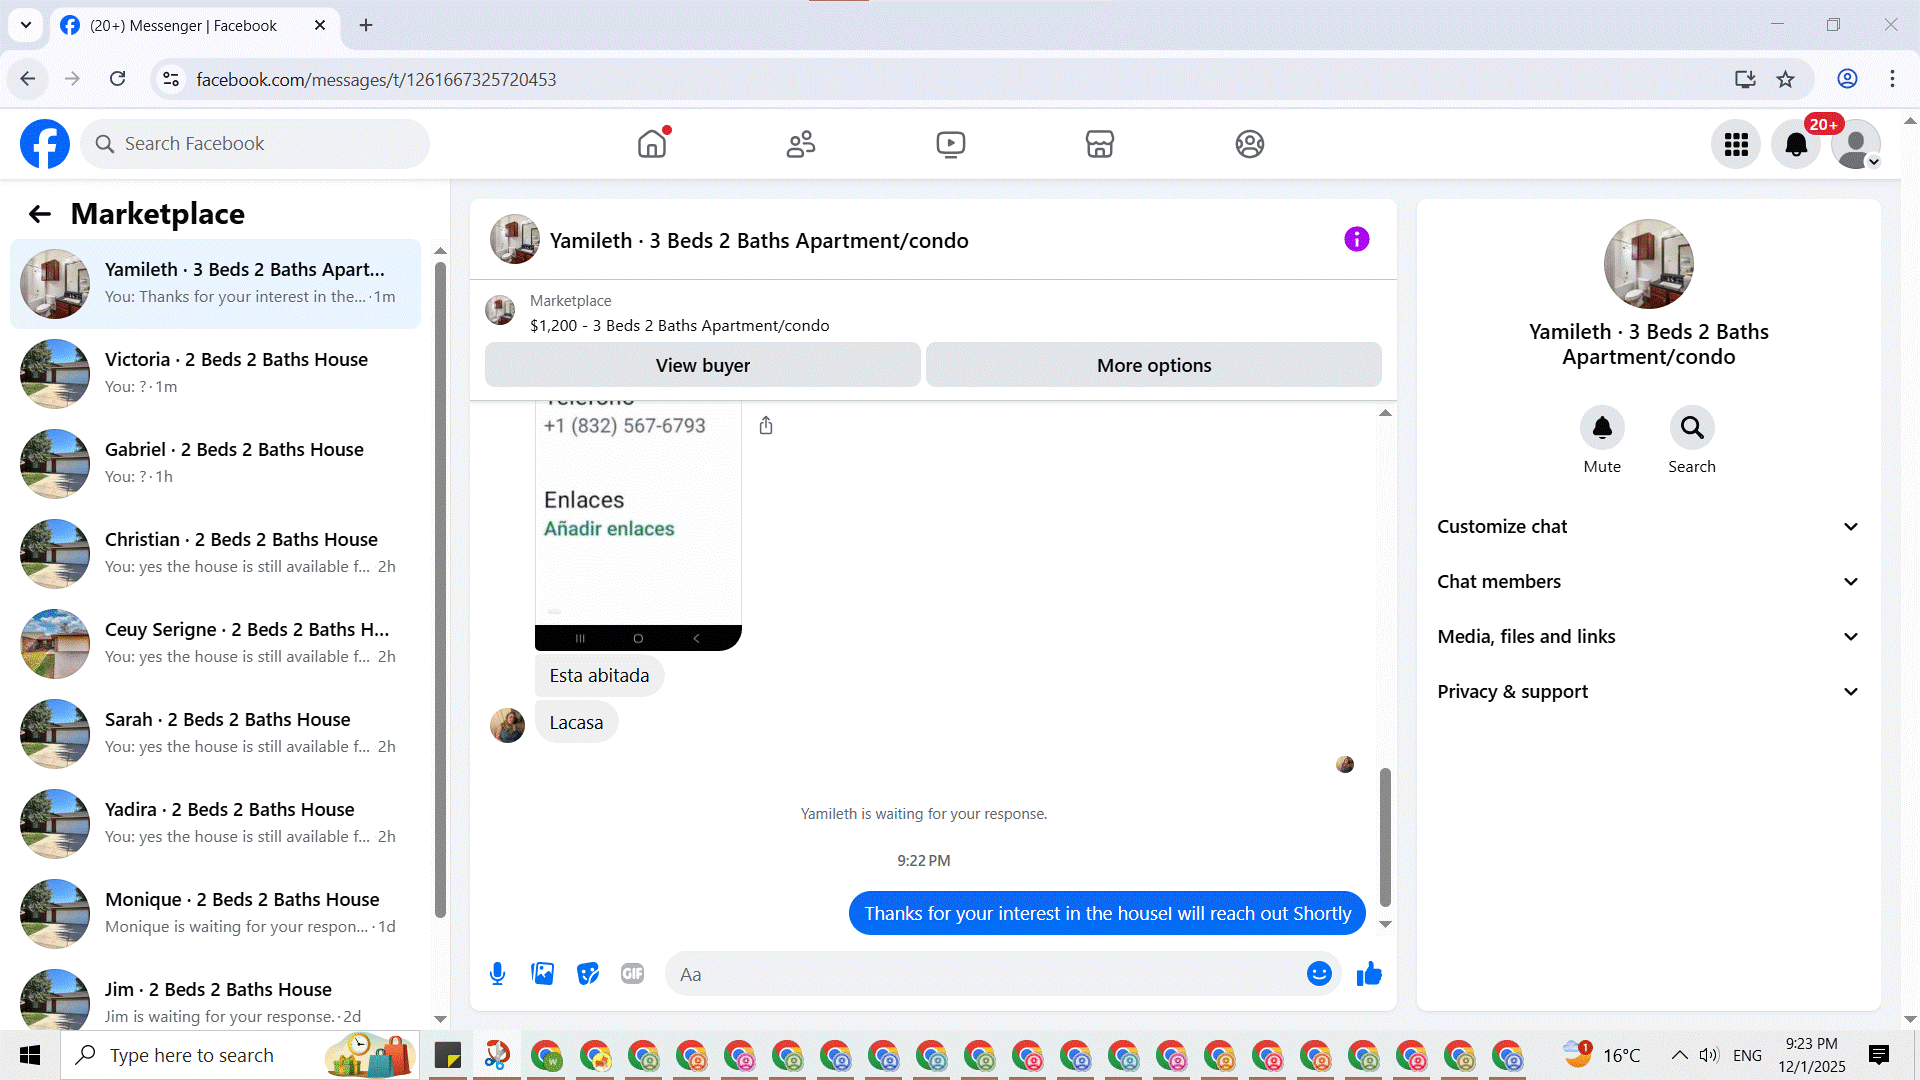Open the GIF picker
Viewport: 1920px width, 1080px height.
[x=633, y=974]
